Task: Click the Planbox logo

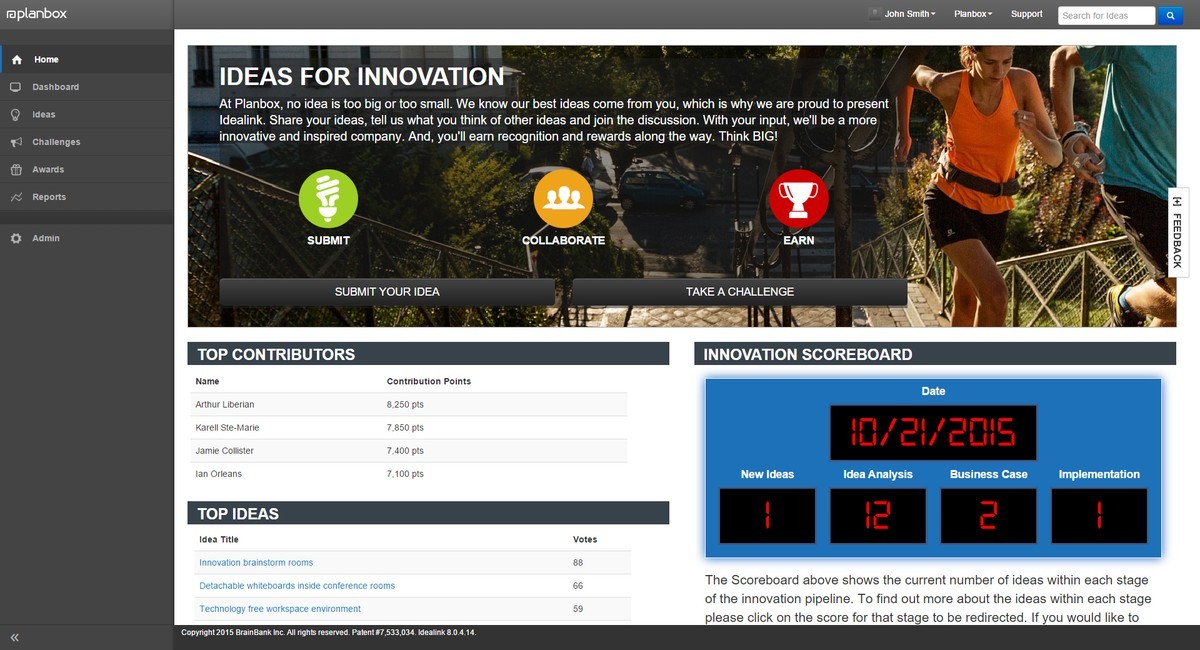Action: (x=38, y=14)
